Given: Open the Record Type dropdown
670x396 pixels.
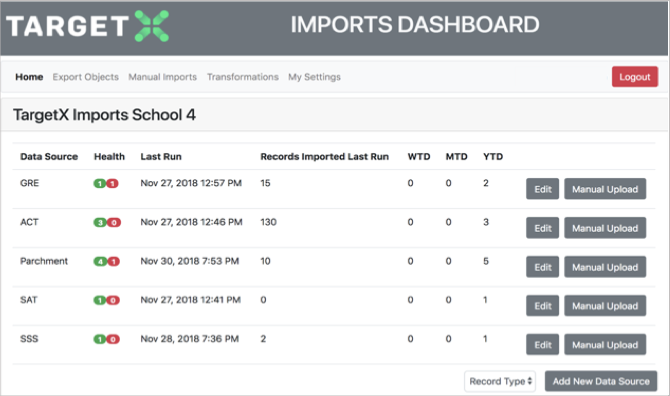Looking at the screenshot, I should (500, 381).
